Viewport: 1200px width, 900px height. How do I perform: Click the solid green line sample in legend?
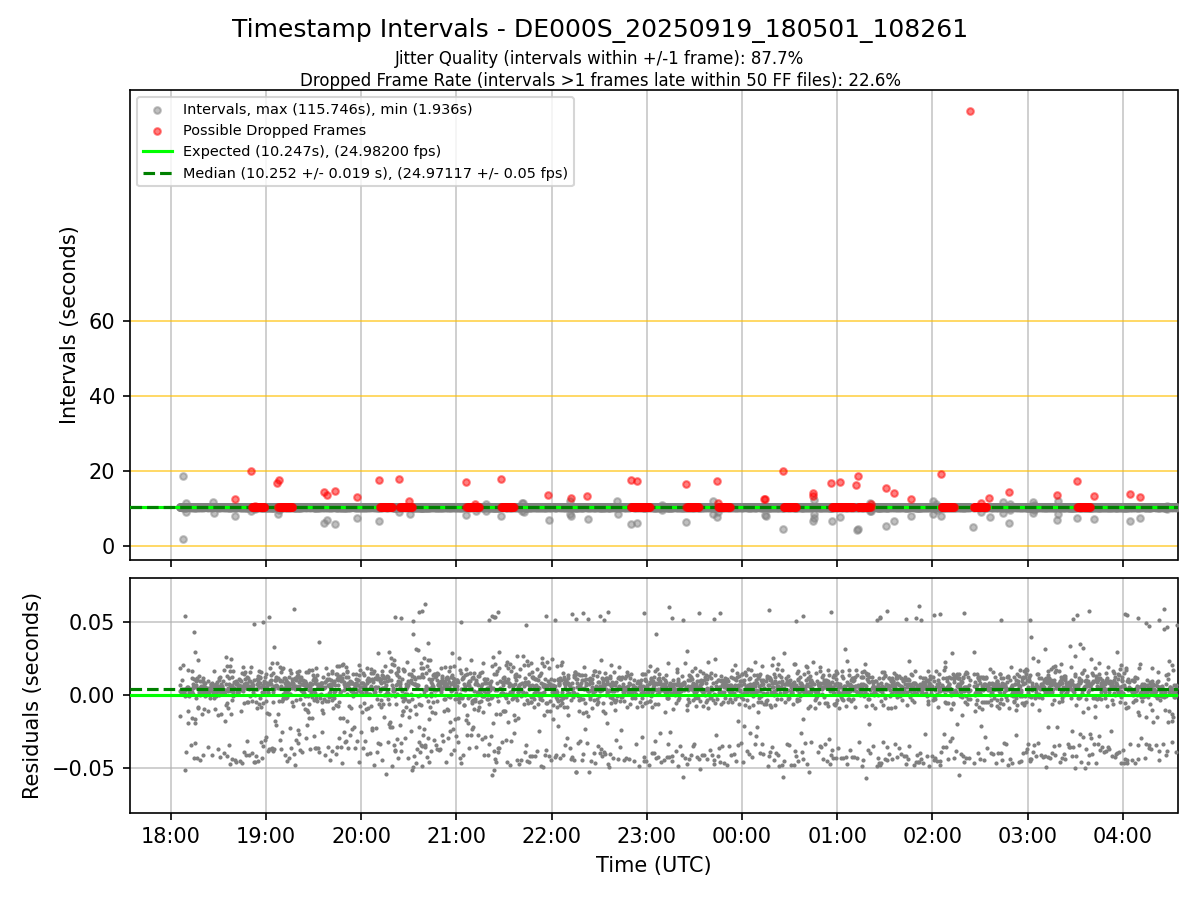pyautogui.click(x=157, y=152)
